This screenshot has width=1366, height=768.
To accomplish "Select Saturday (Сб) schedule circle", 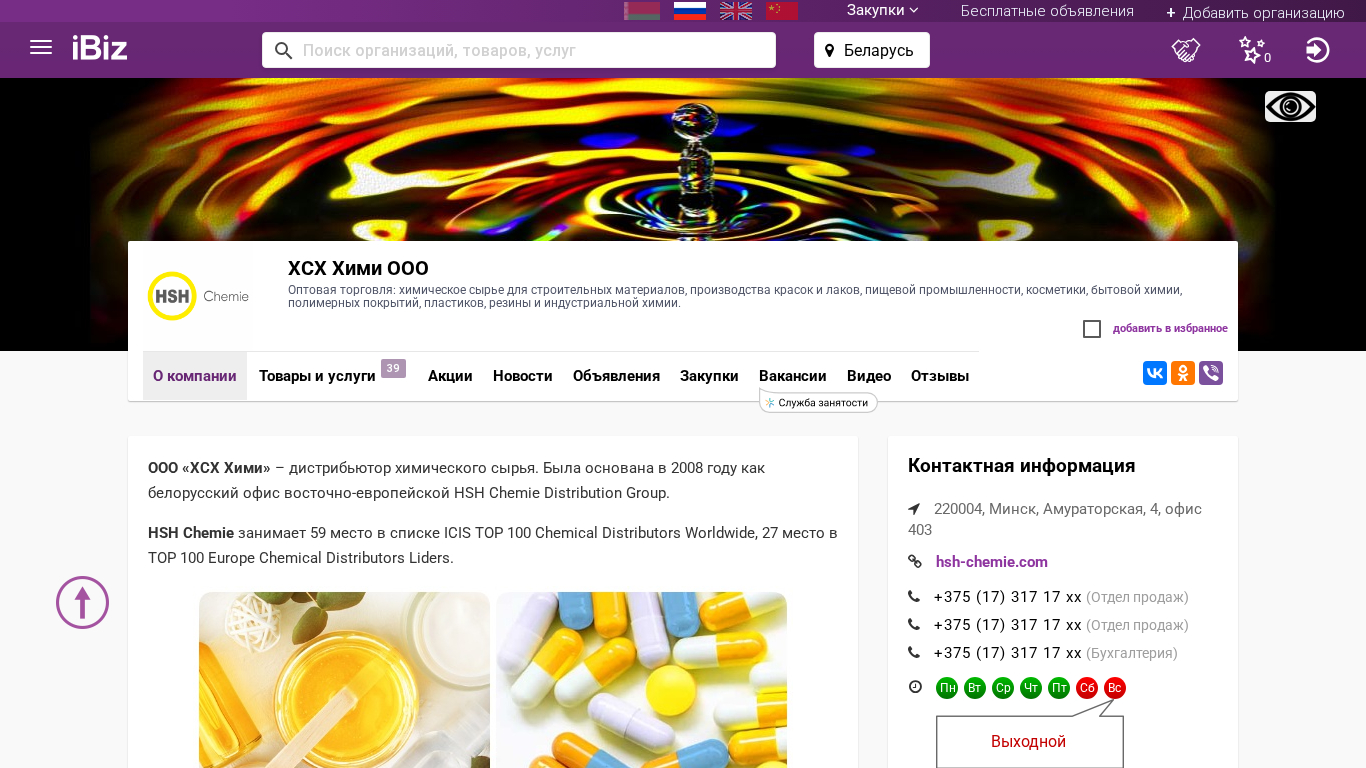I will [1087, 688].
